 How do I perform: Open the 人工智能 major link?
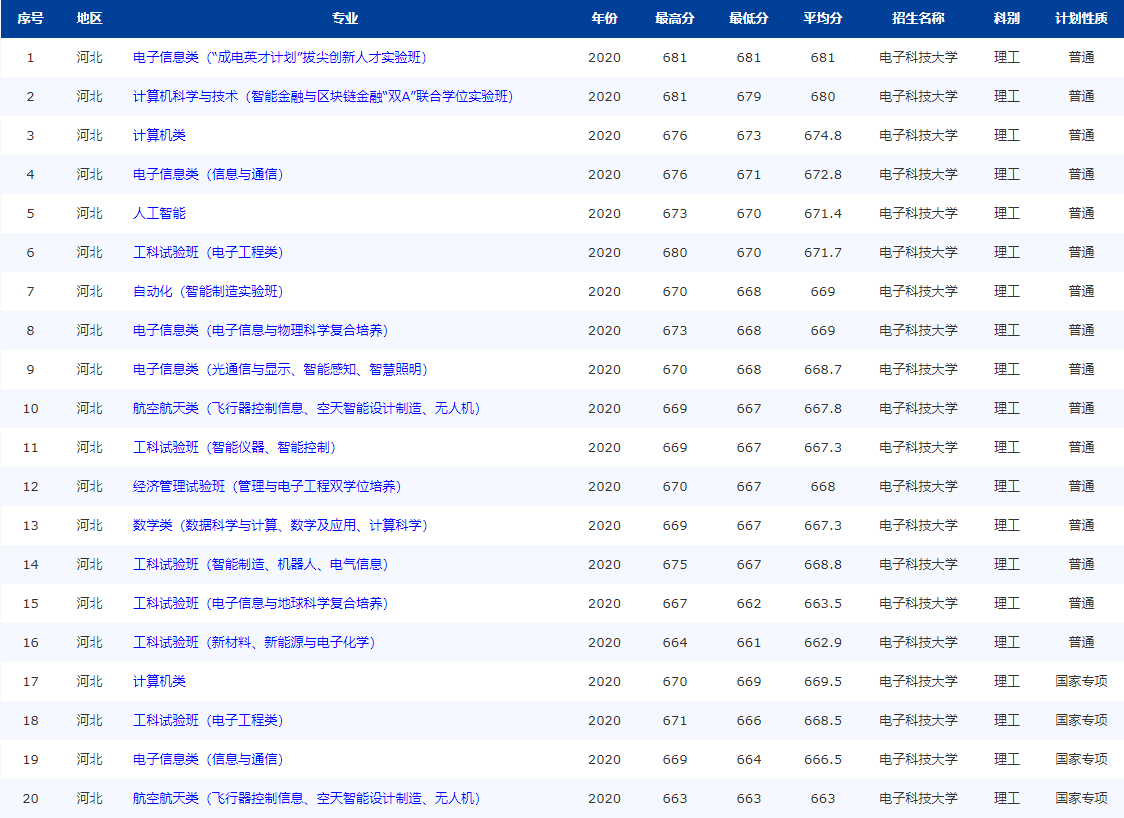pos(159,213)
